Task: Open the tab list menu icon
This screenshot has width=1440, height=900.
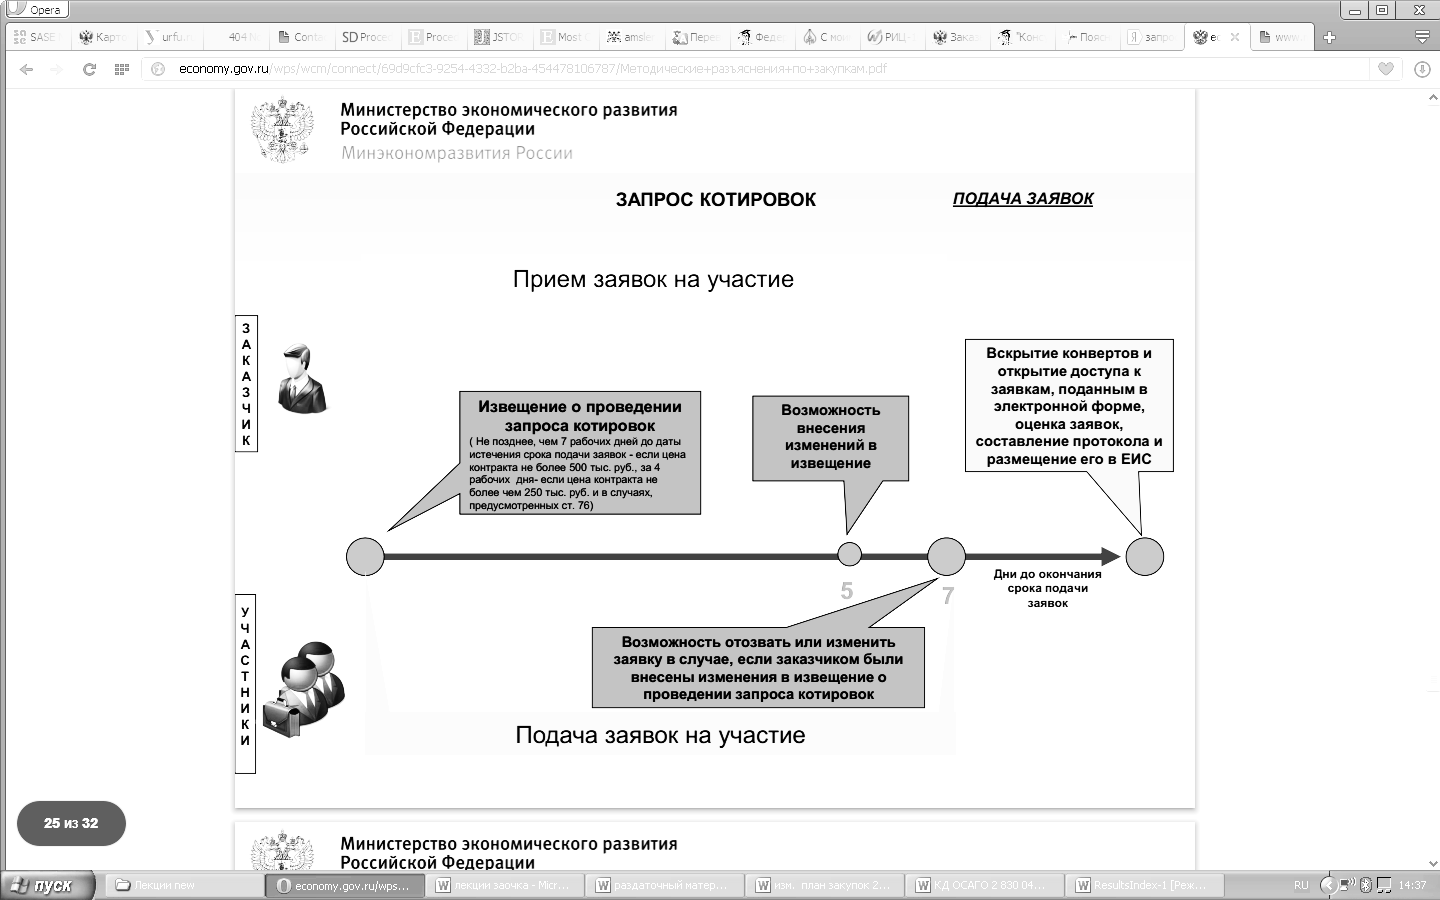Action: [x=1422, y=37]
